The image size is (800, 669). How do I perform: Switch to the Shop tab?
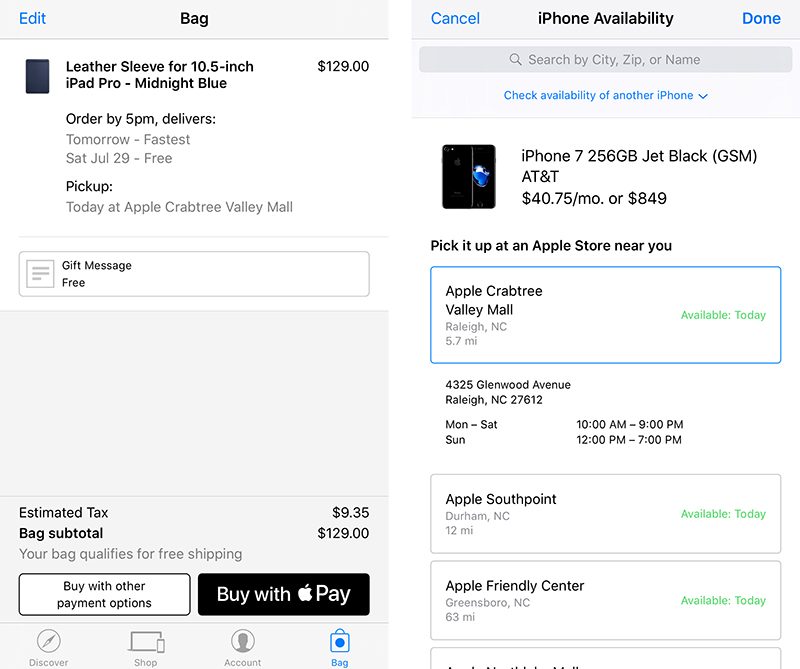146,645
